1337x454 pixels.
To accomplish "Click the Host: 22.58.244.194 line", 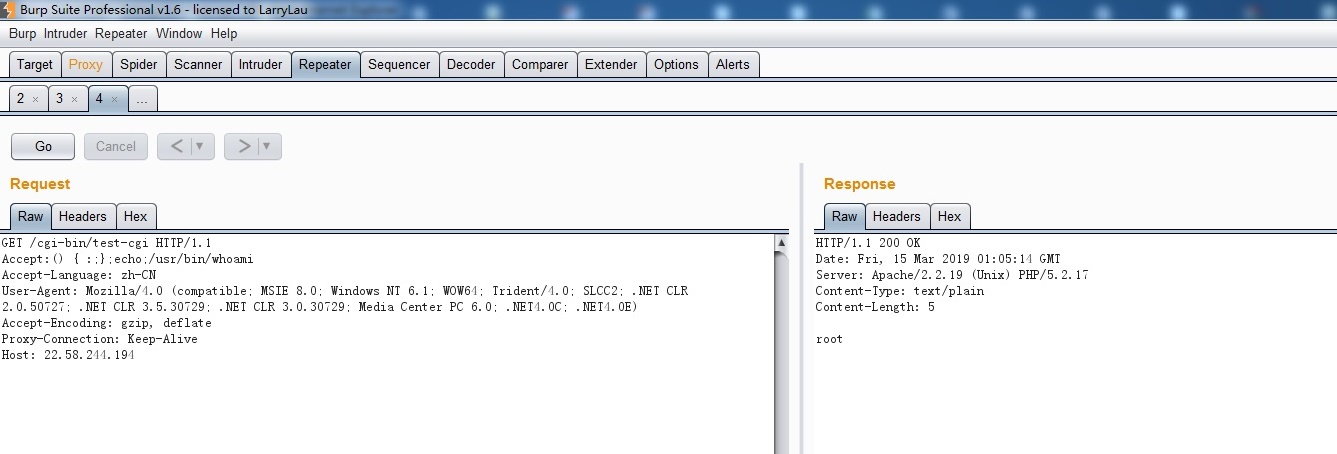I will click(x=68, y=355).
